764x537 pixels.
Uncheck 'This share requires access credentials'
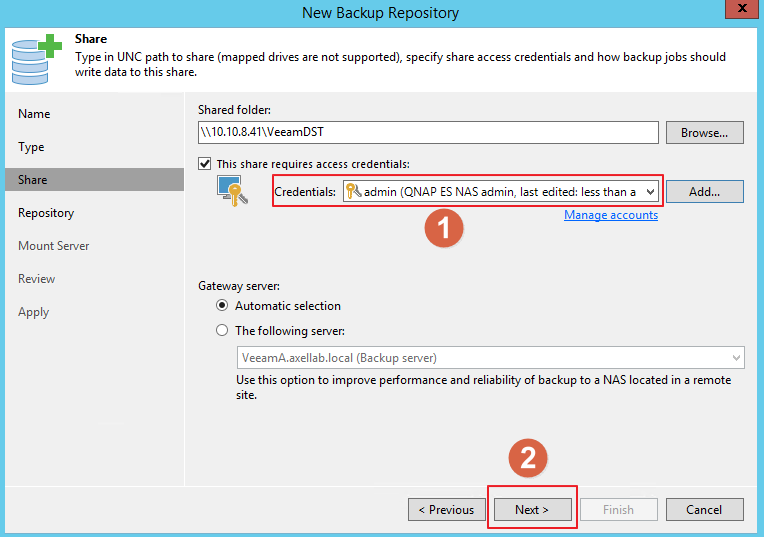[x=205, y=164]
